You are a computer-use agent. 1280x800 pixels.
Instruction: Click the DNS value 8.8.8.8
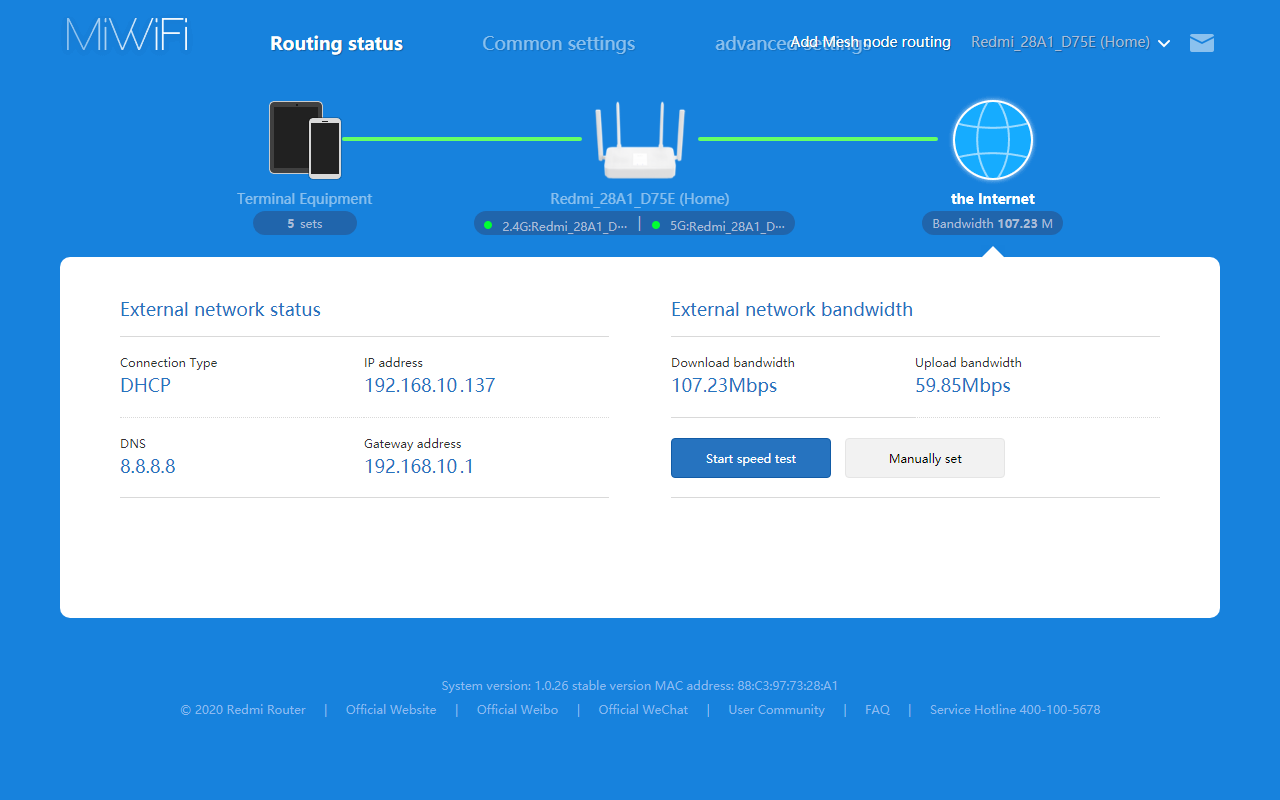pyautogui.click(x=148, y=466)
